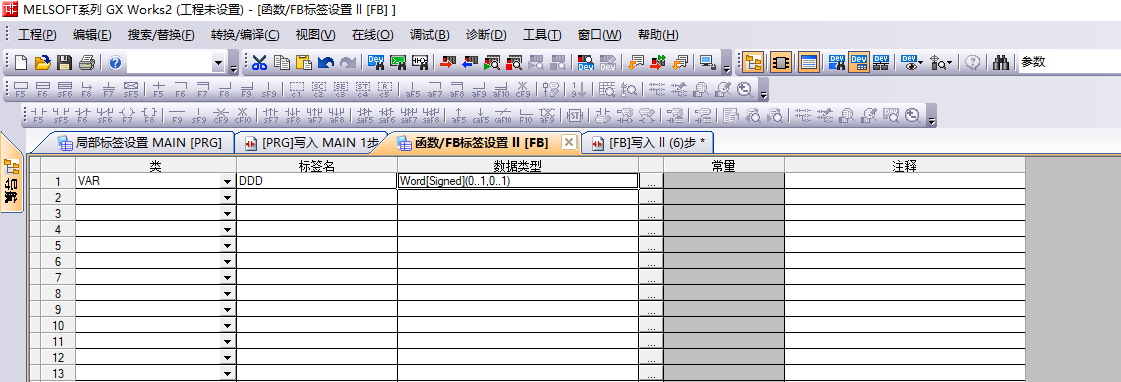This screenshot has height=382, width=1121.
Task: Click the Print icon
Action: [x=87, y=63]
